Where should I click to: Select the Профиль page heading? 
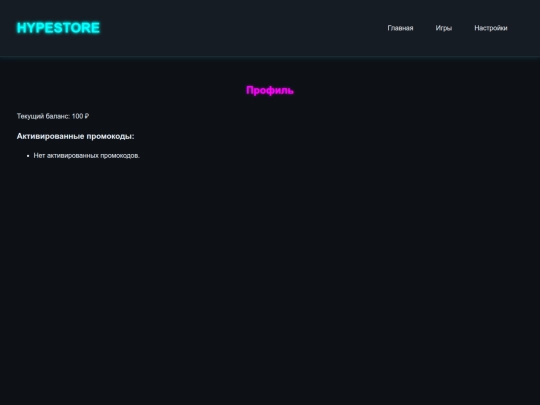coord(270,90)
